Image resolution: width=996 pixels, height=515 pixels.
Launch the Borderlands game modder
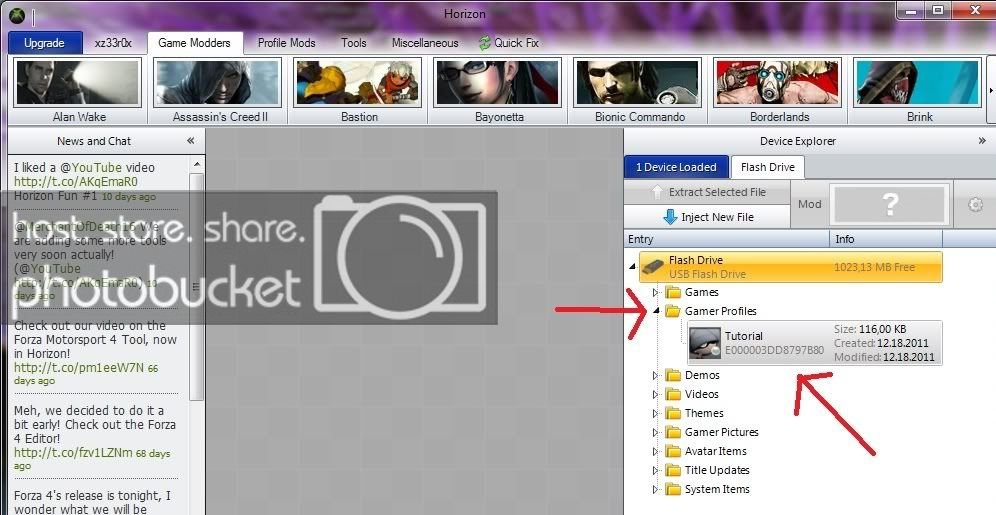point(779,83)
